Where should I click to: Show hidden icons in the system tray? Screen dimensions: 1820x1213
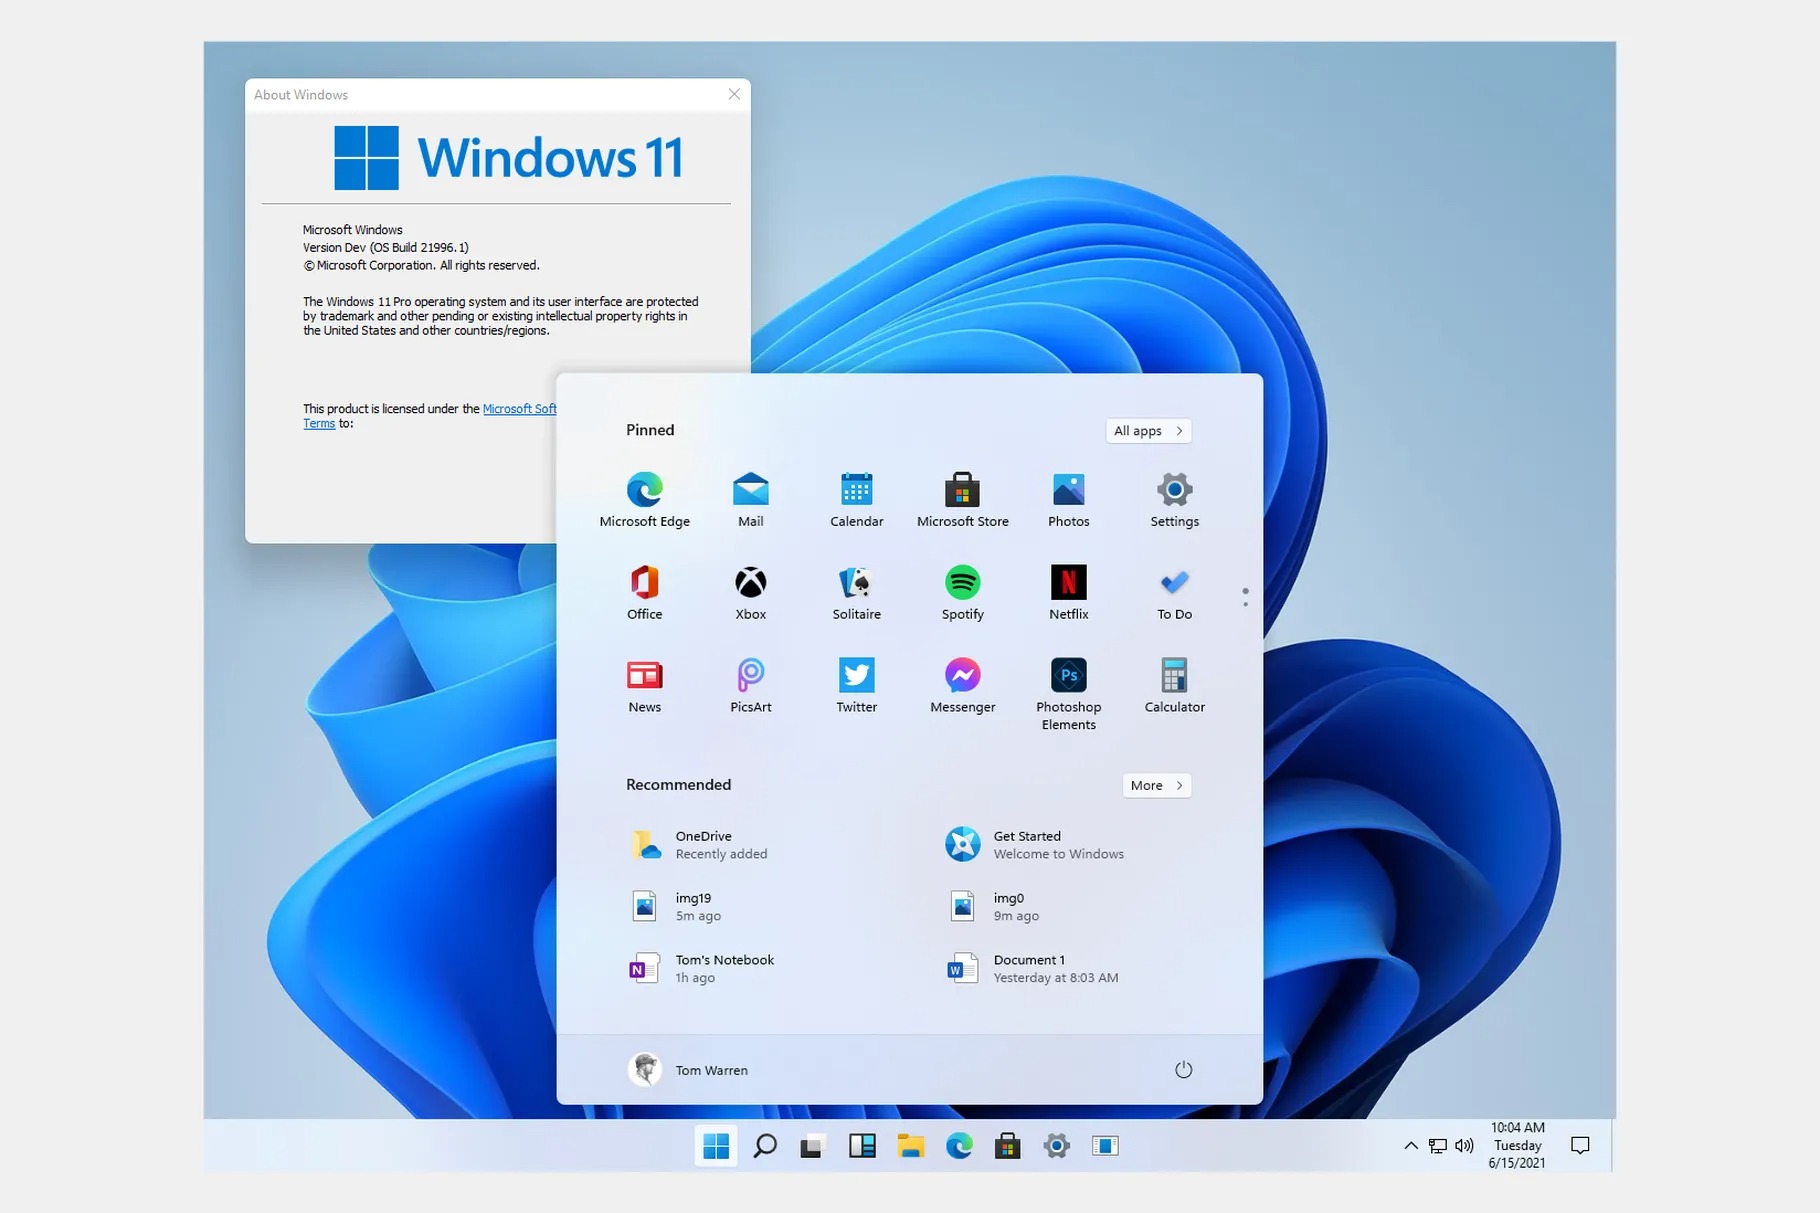(1410, 1146)
